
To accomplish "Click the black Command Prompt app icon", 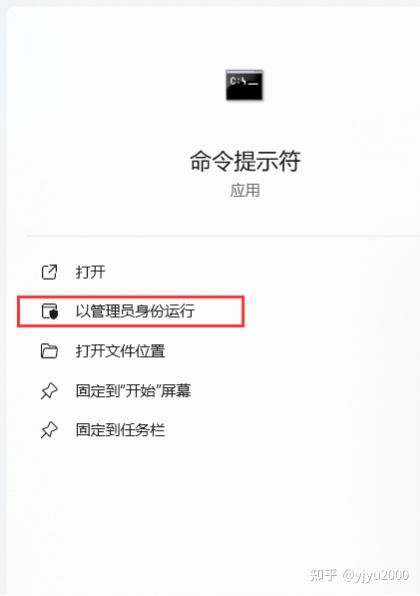I will [x=244, y=85].
